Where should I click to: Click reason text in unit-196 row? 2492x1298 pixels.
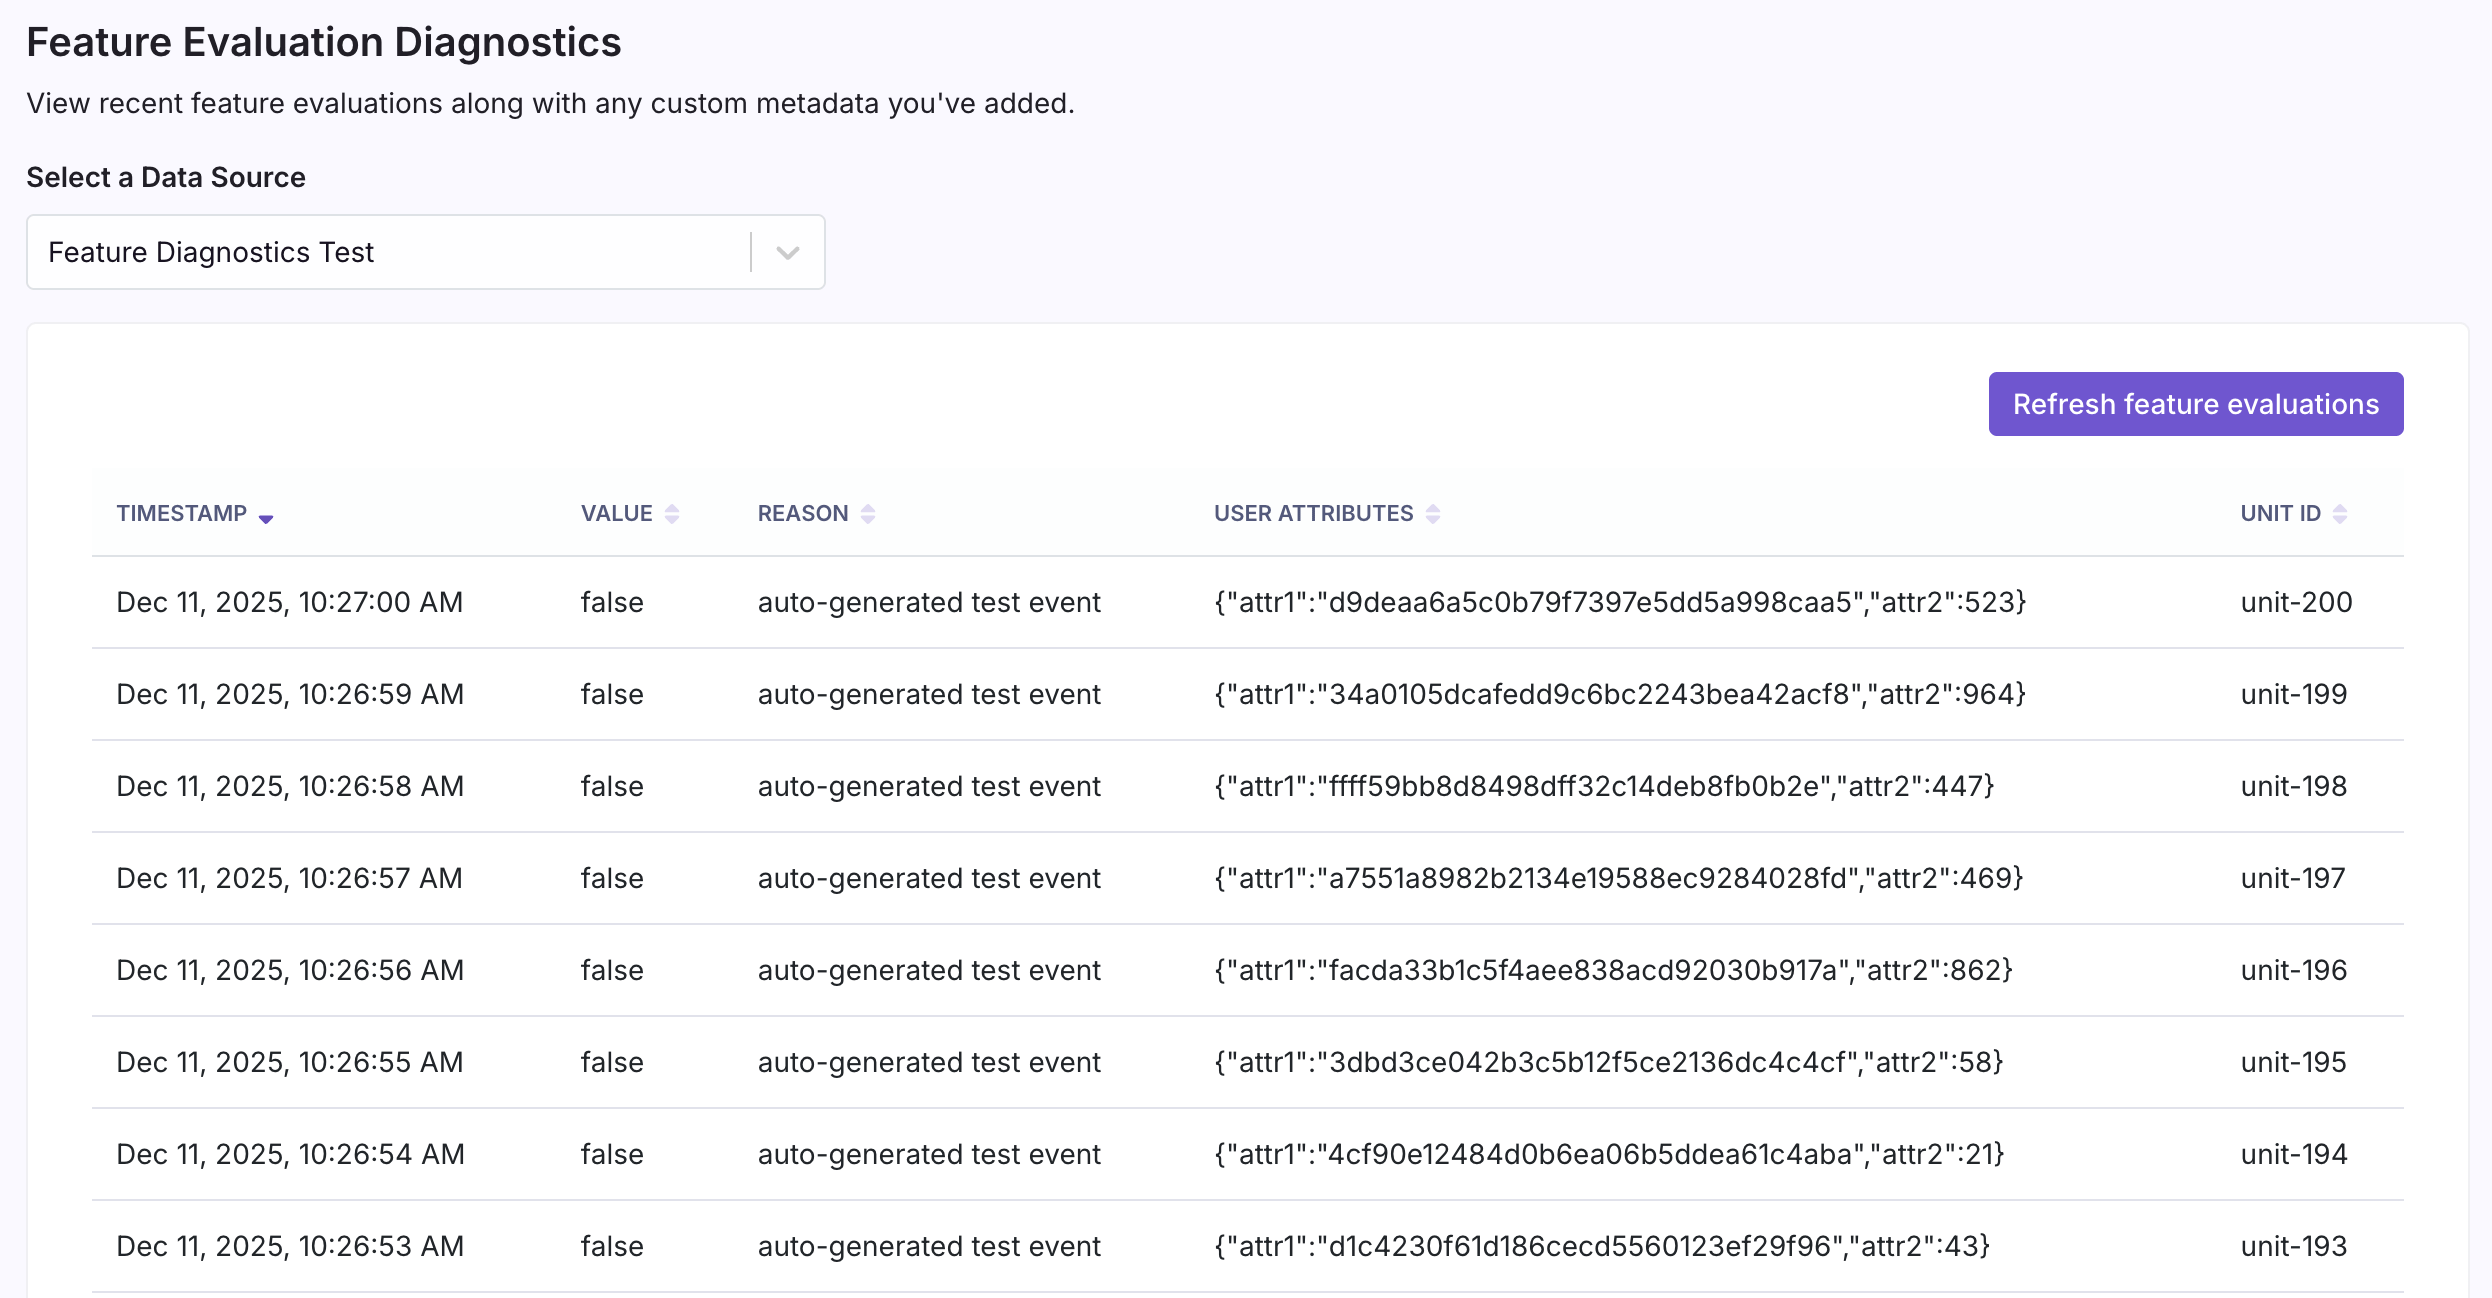[929, 970]
